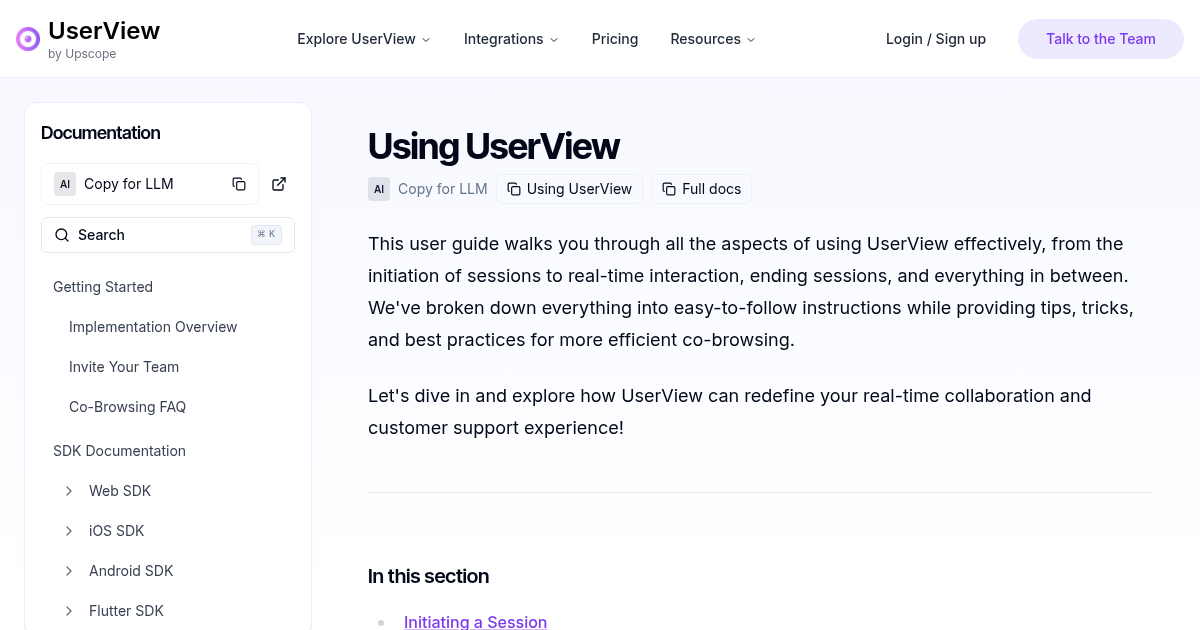This screenshot has height=630, width=1200.
Task: Select Android SDK label in sidebar
Action: (131, 571)
